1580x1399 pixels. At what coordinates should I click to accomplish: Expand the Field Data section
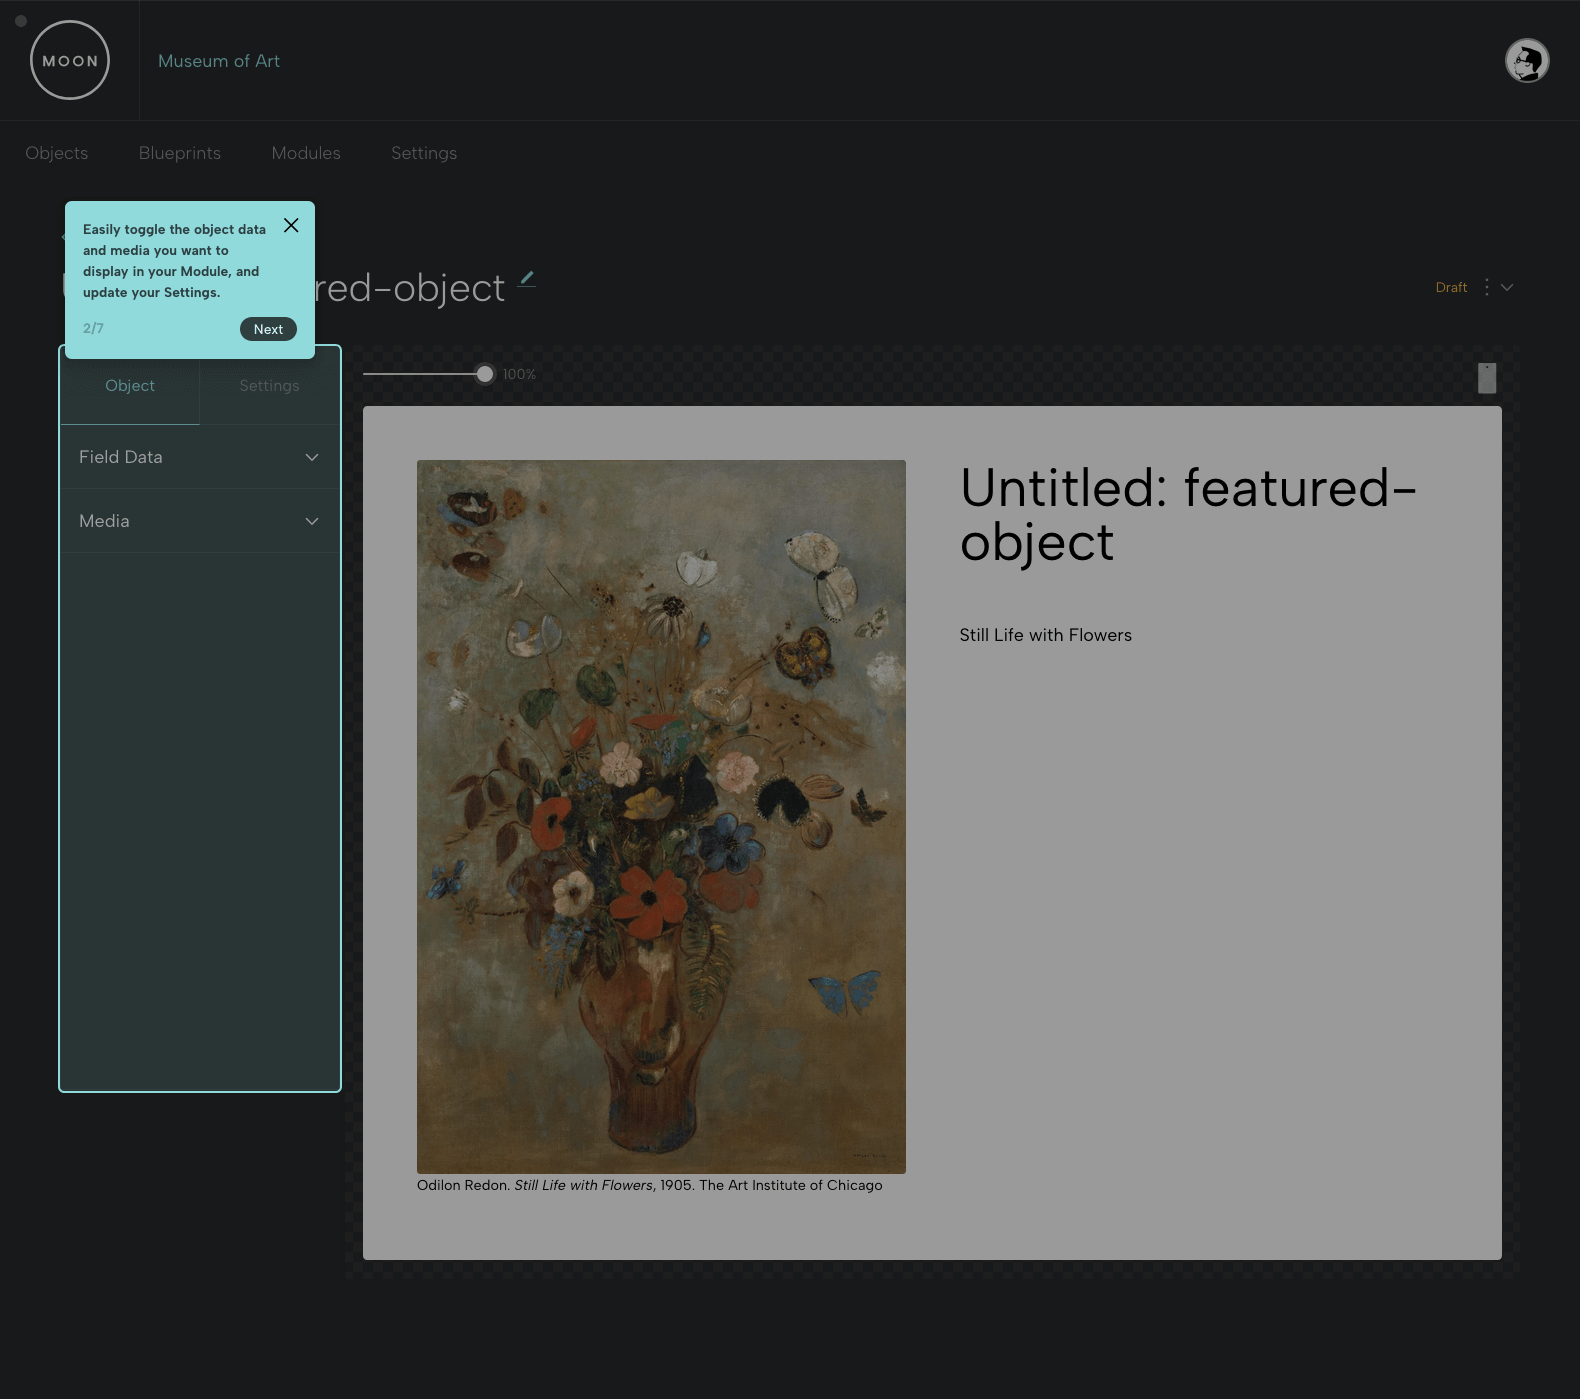[x=200, y=457]
